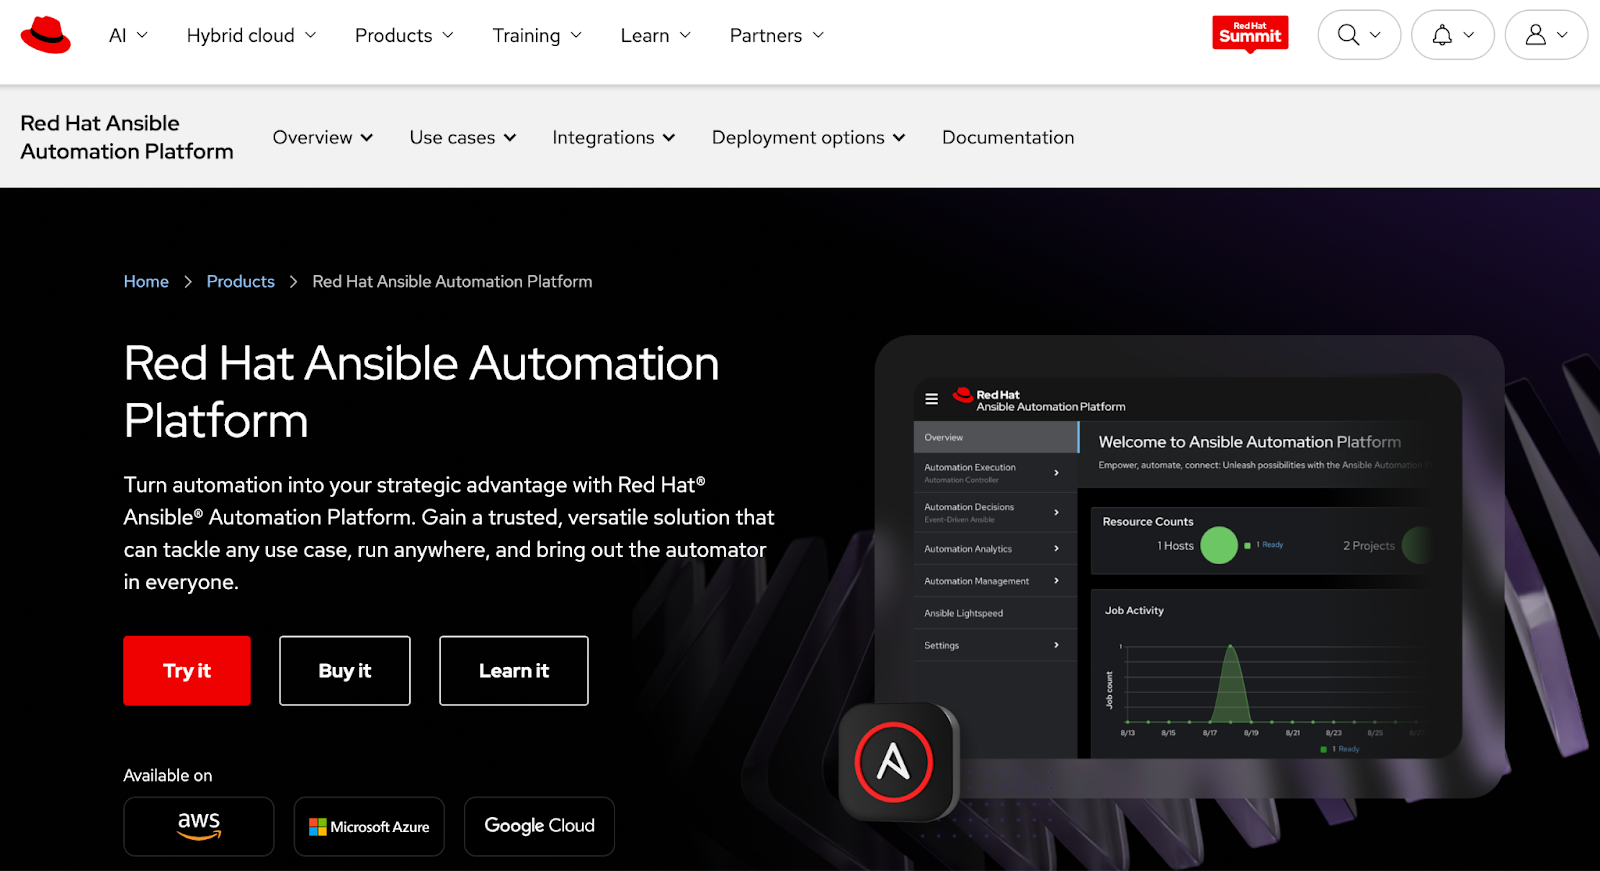Go to Home breadcrumb

tap(146, 282)
